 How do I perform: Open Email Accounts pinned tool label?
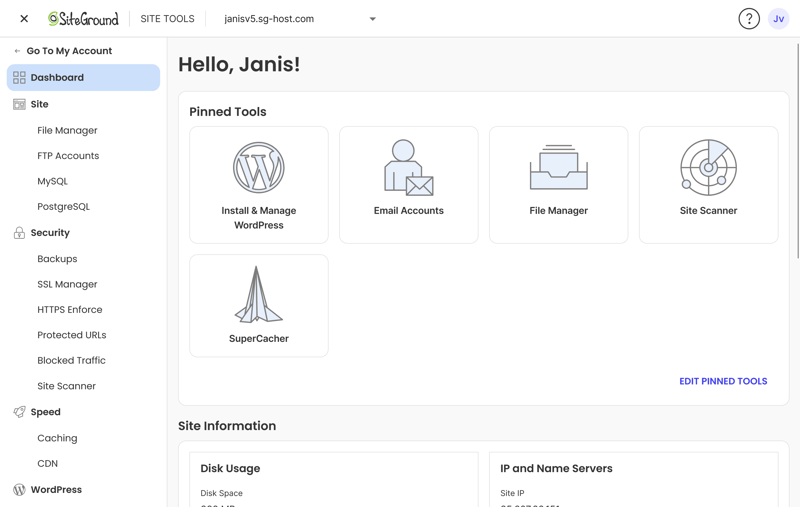[409, 211]
